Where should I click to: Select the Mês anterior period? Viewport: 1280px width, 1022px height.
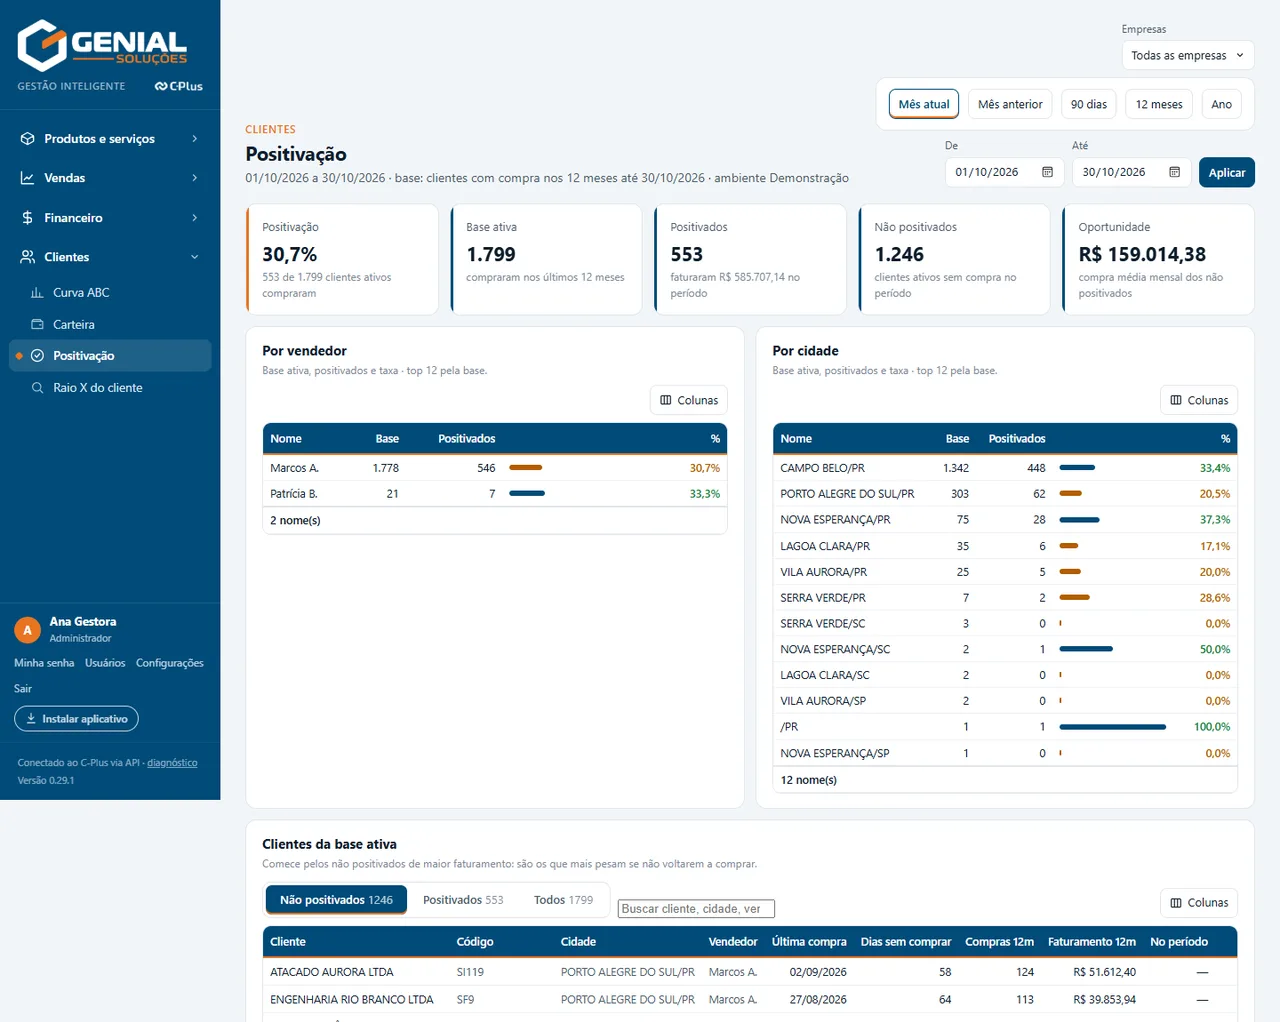tap(1010, 104)
